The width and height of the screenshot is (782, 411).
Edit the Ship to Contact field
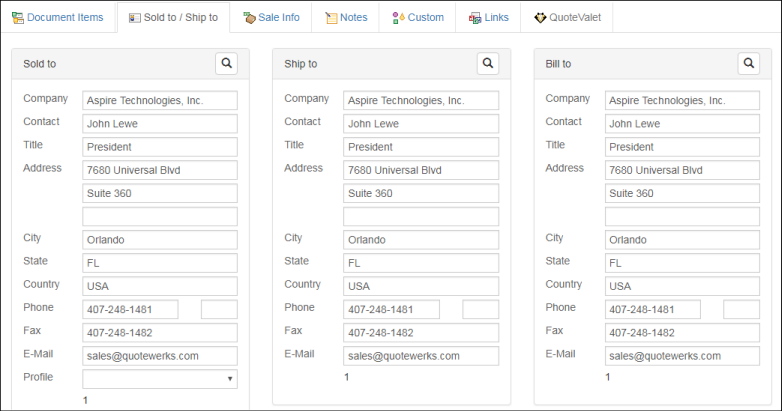click(x=421, y=124)
